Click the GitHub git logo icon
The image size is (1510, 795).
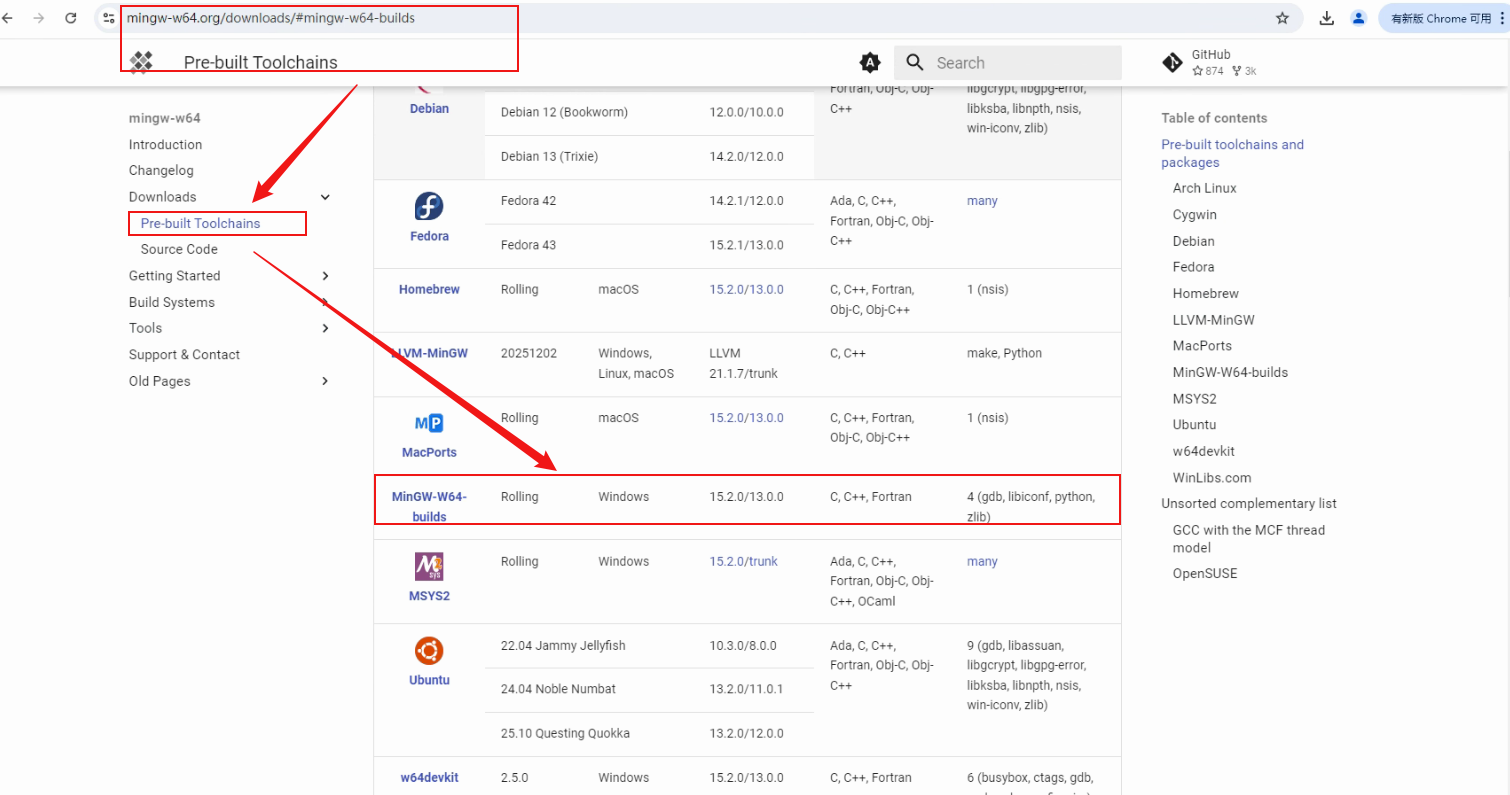(x=1172, y=63)
